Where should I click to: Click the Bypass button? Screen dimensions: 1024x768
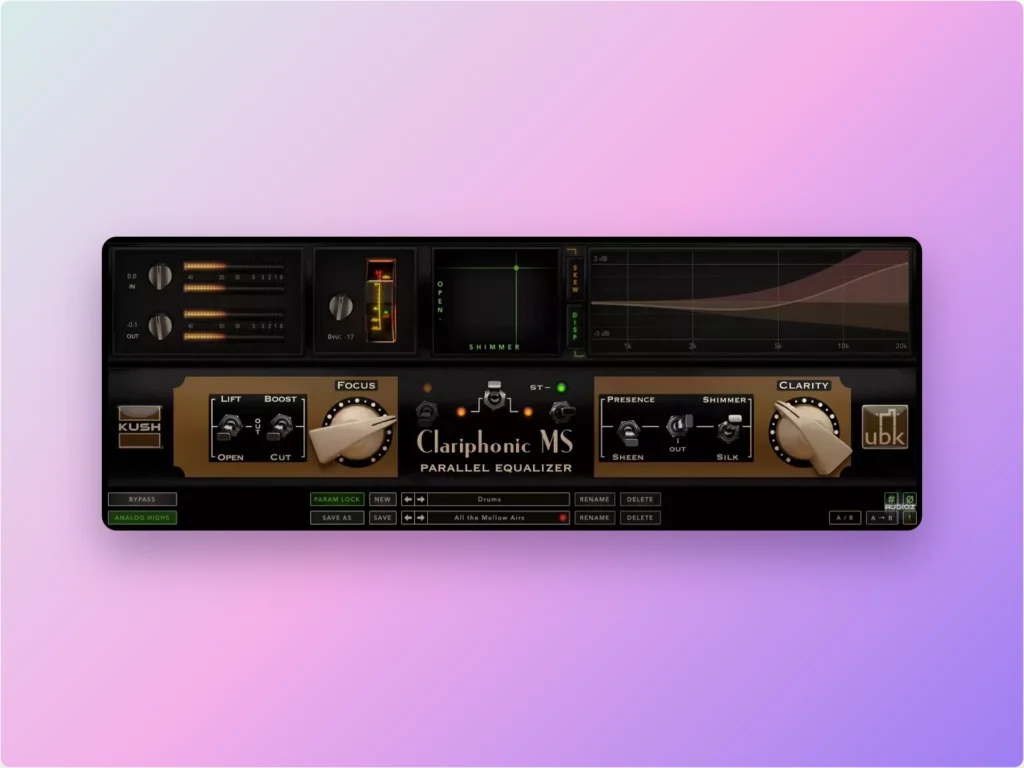point(142,500)
